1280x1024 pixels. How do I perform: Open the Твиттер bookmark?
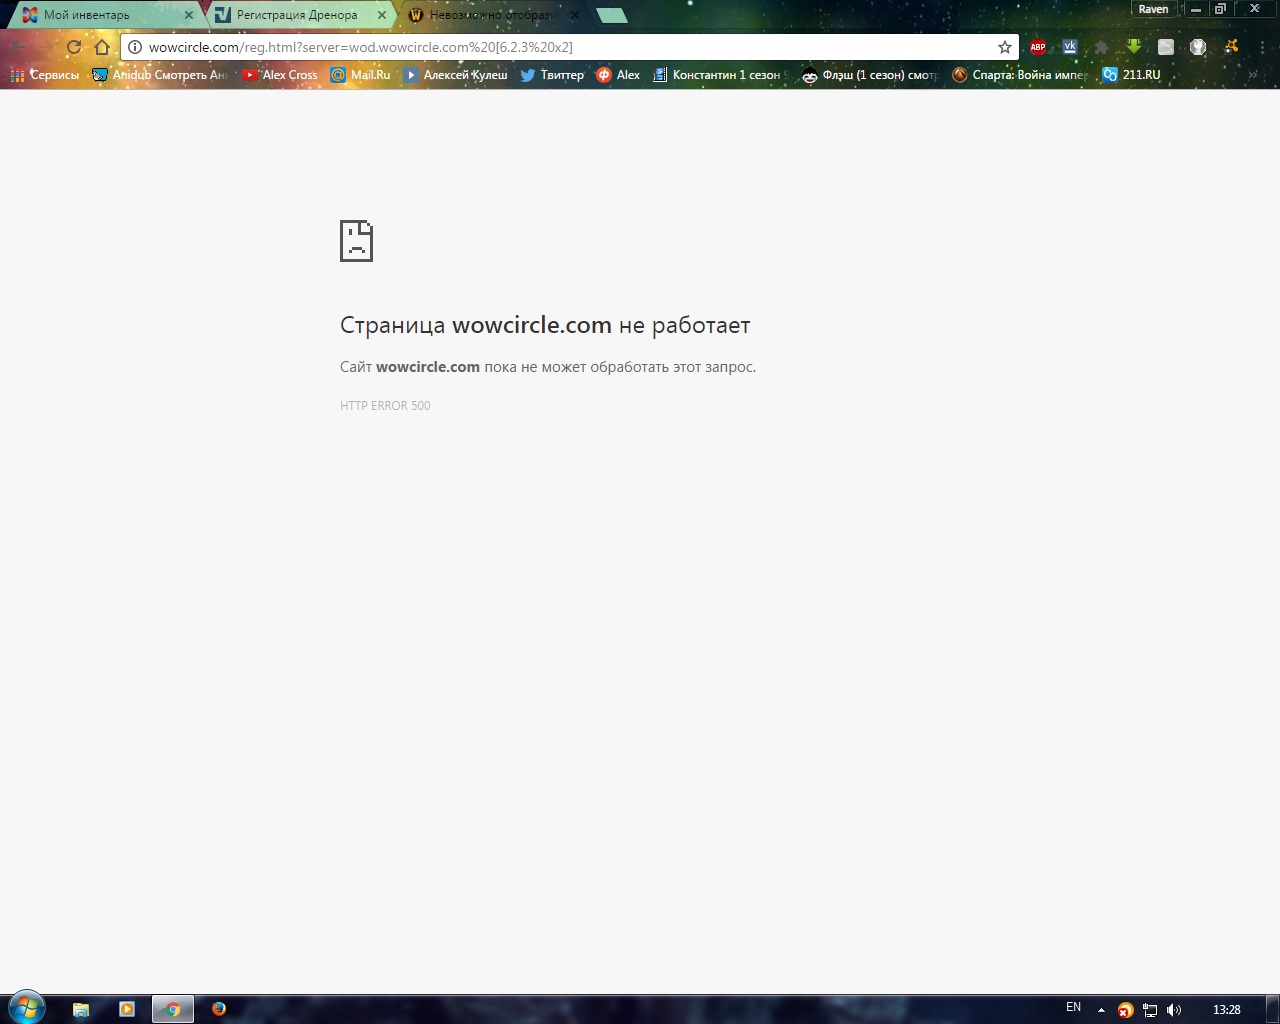coord(551,75)
